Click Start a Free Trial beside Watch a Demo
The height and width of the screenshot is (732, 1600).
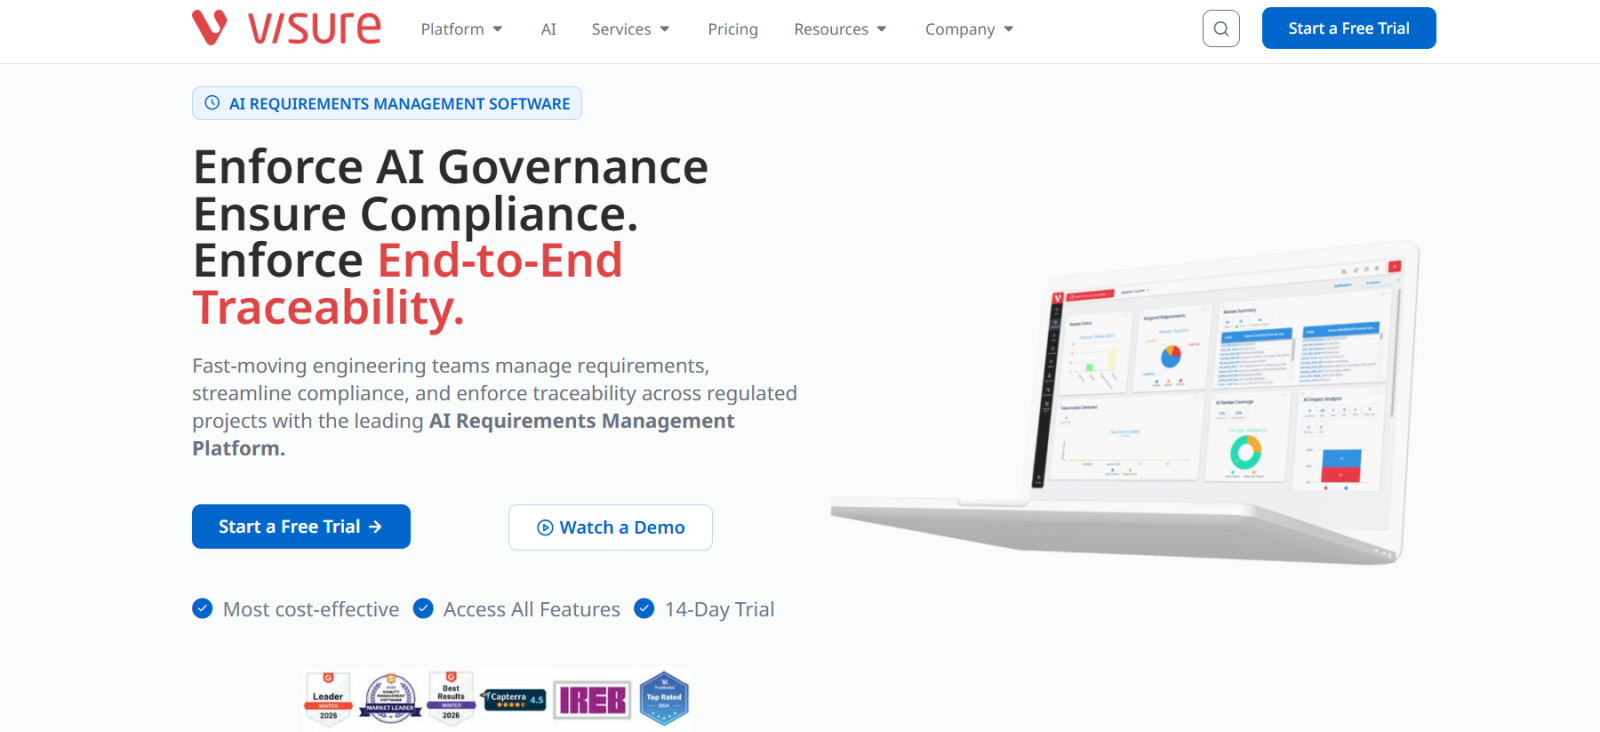tap(301, 526)
